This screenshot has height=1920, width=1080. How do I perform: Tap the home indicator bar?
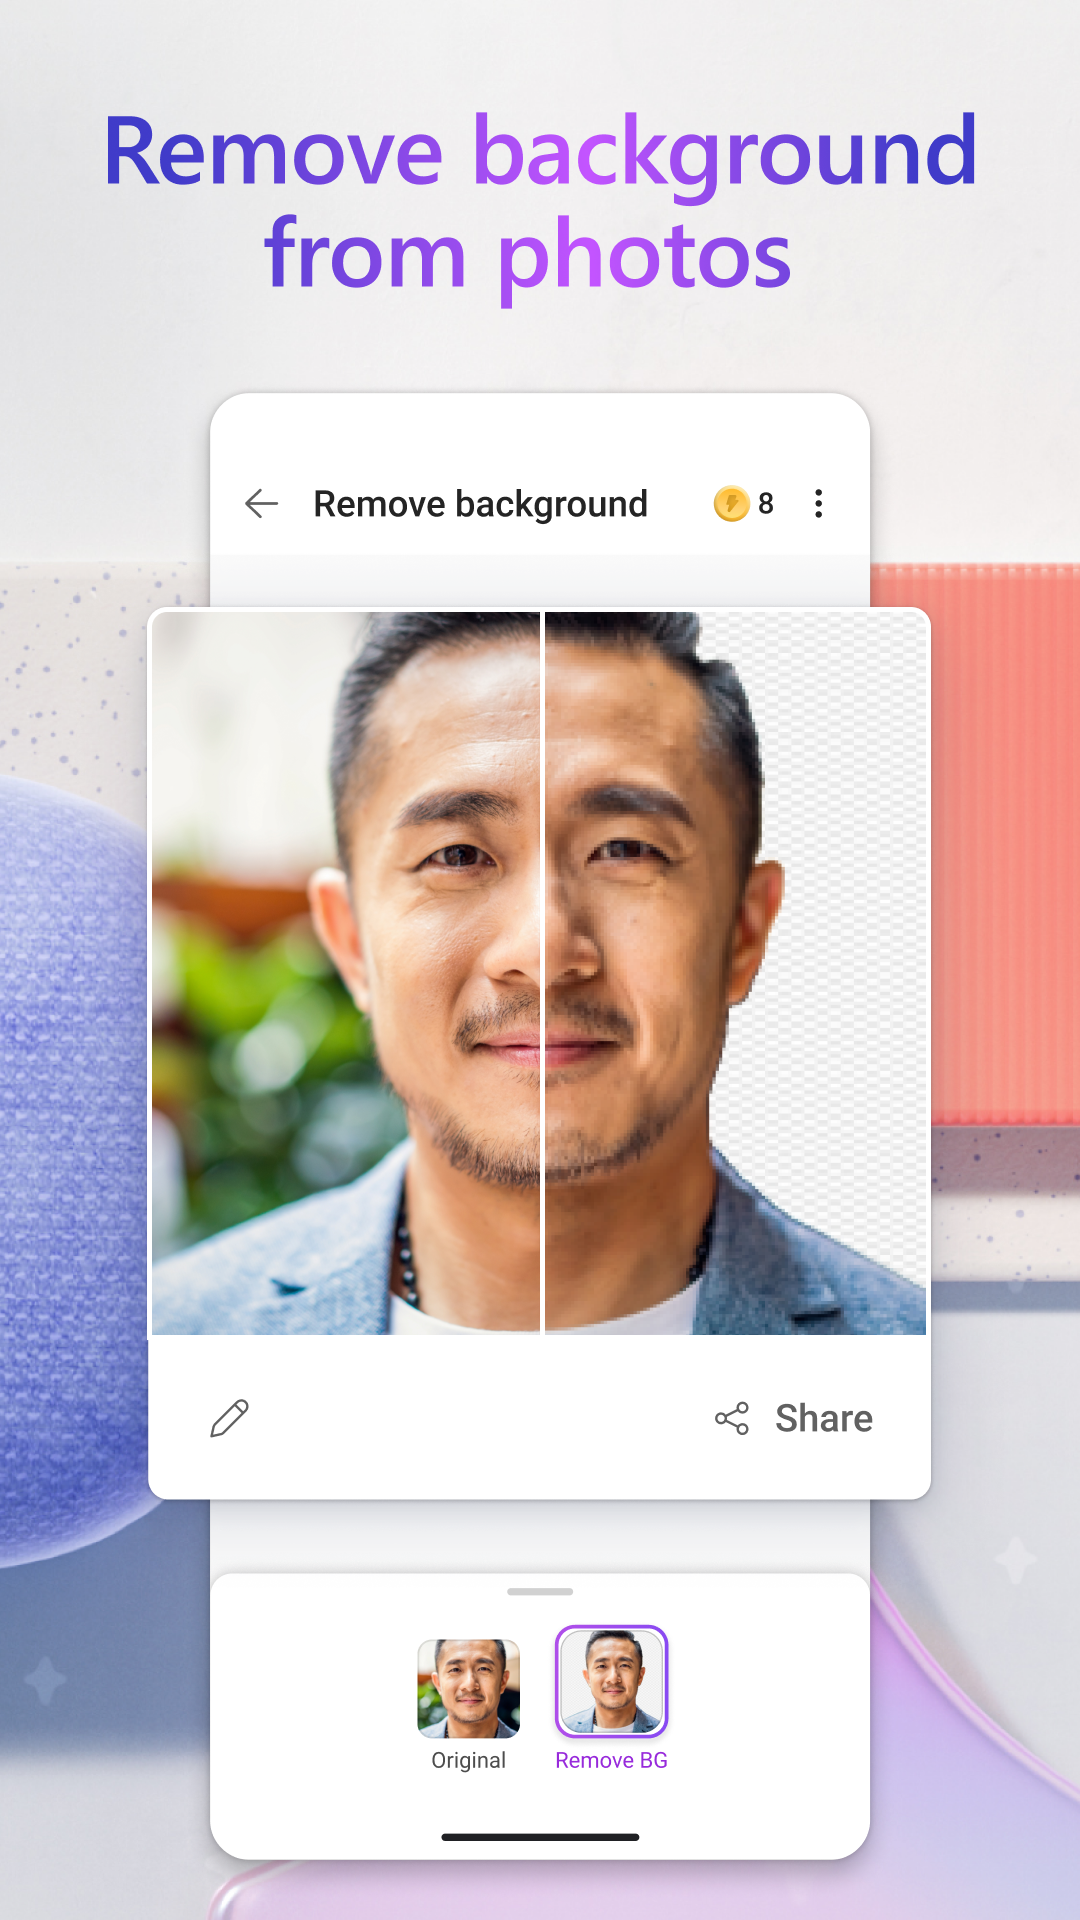pos(540,1837)
